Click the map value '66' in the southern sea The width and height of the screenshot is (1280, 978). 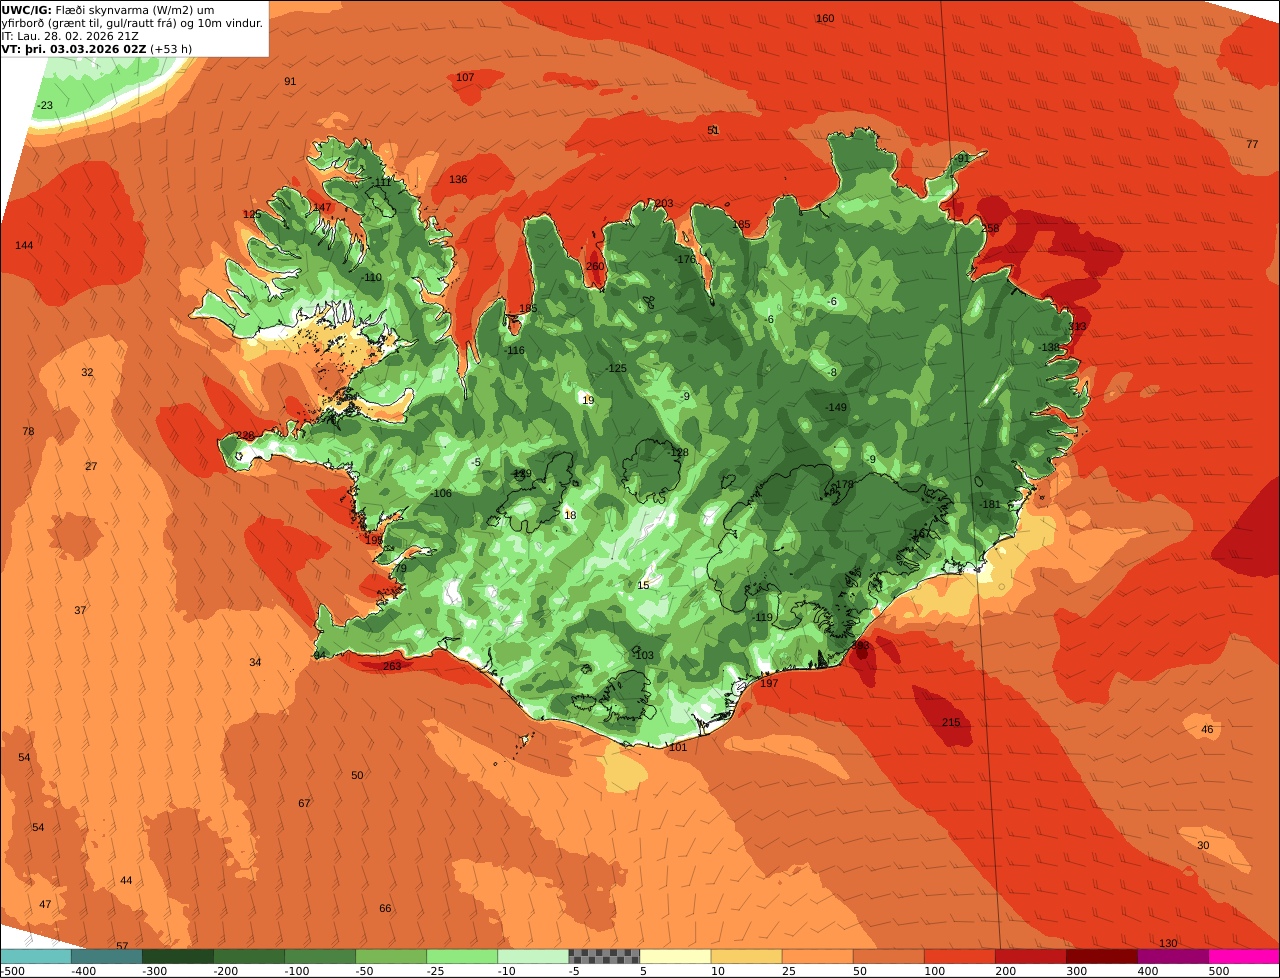click(x=385, y=908)
